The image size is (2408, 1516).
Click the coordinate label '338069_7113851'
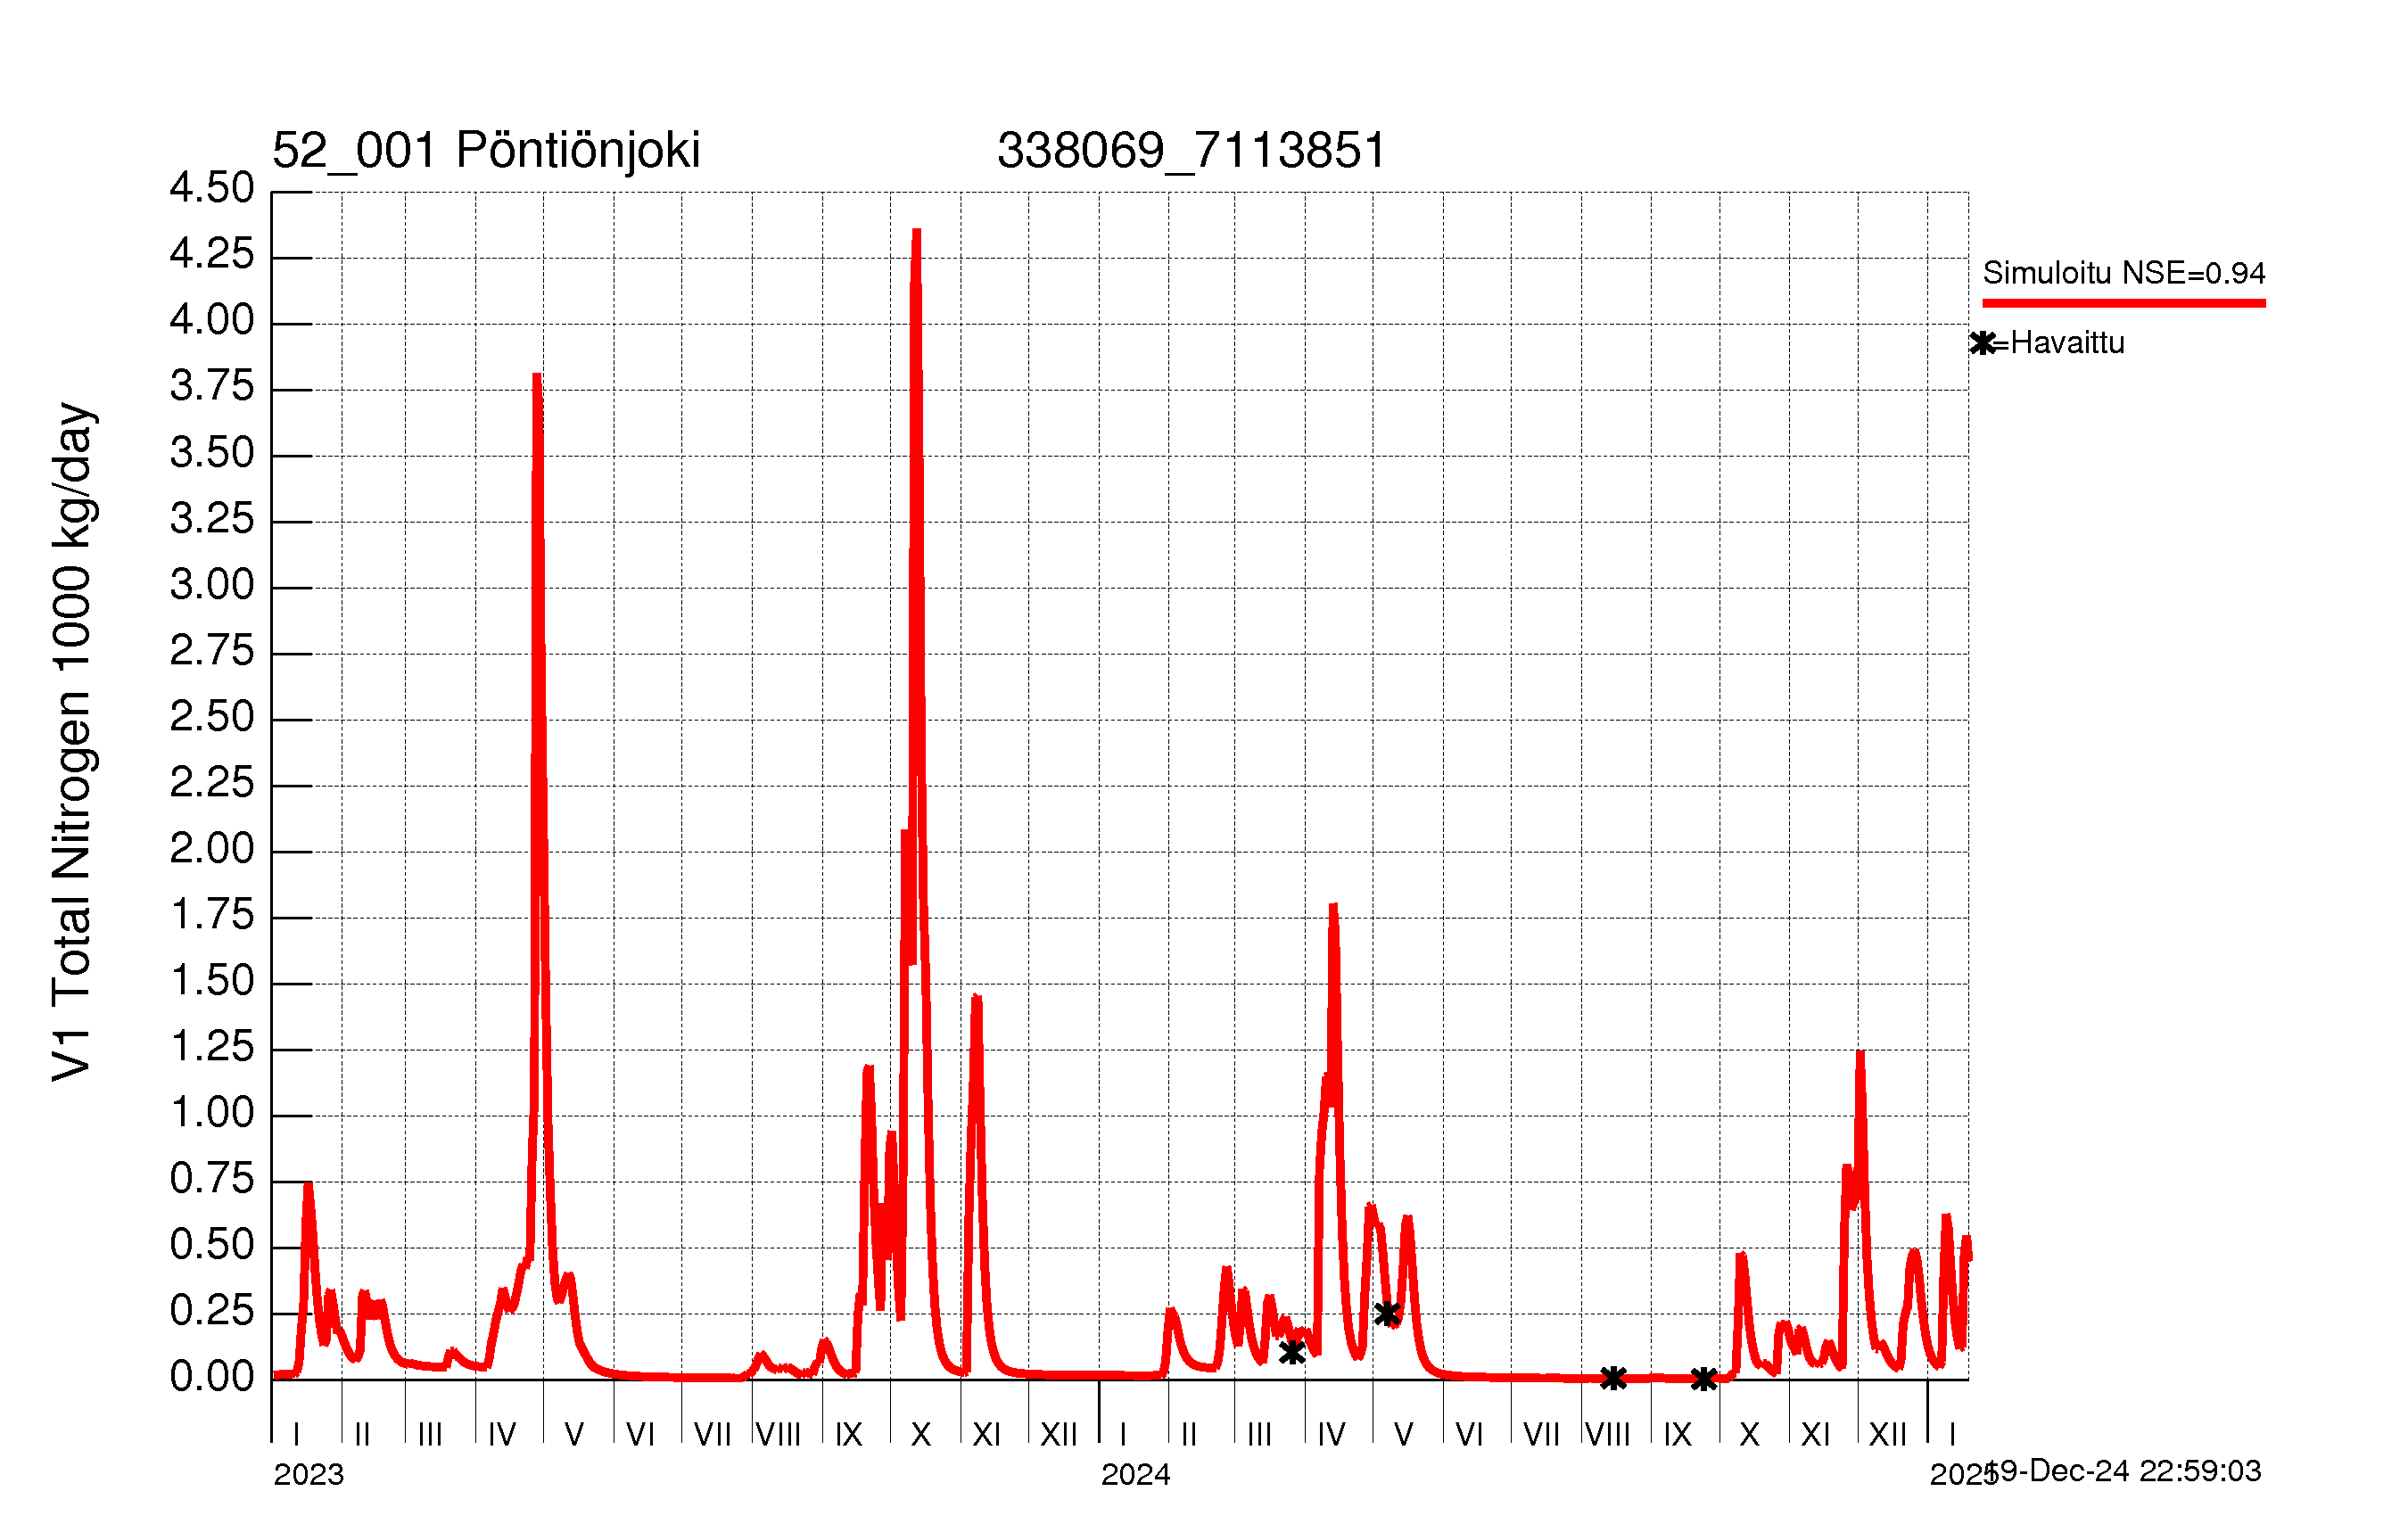click(1191, 151)
